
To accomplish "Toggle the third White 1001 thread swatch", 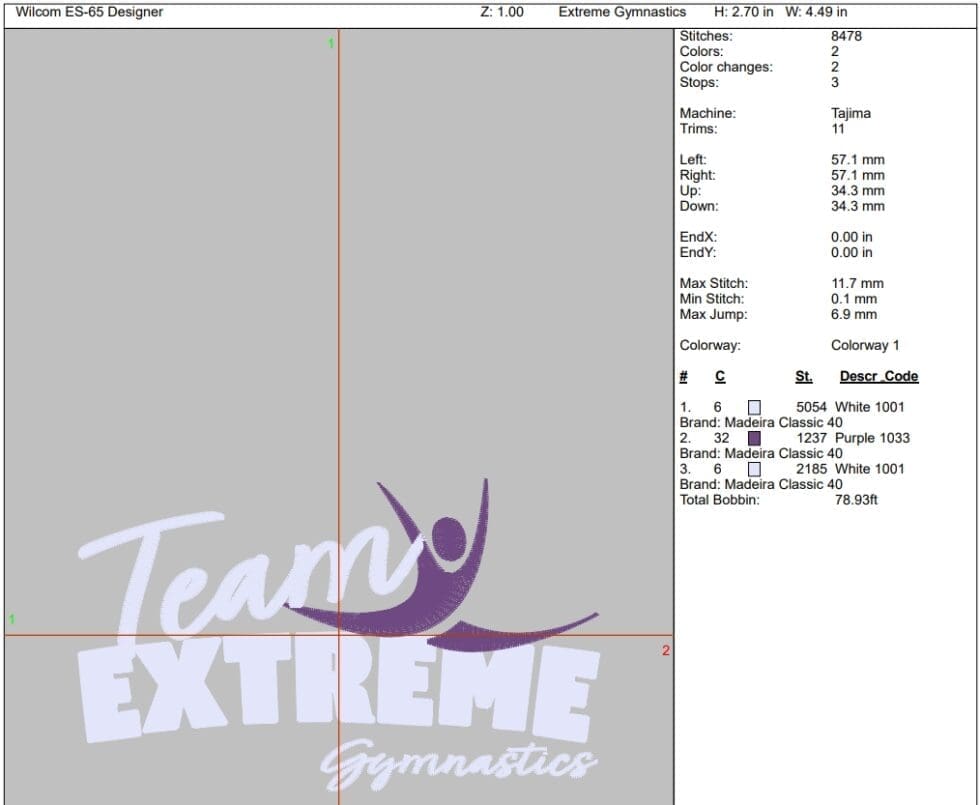I will 754,469.
